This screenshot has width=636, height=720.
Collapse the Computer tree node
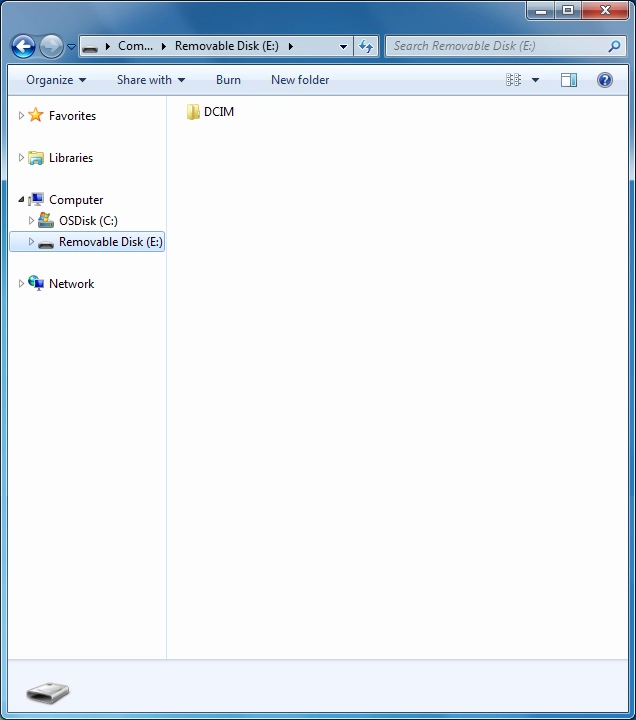(21, 200)
